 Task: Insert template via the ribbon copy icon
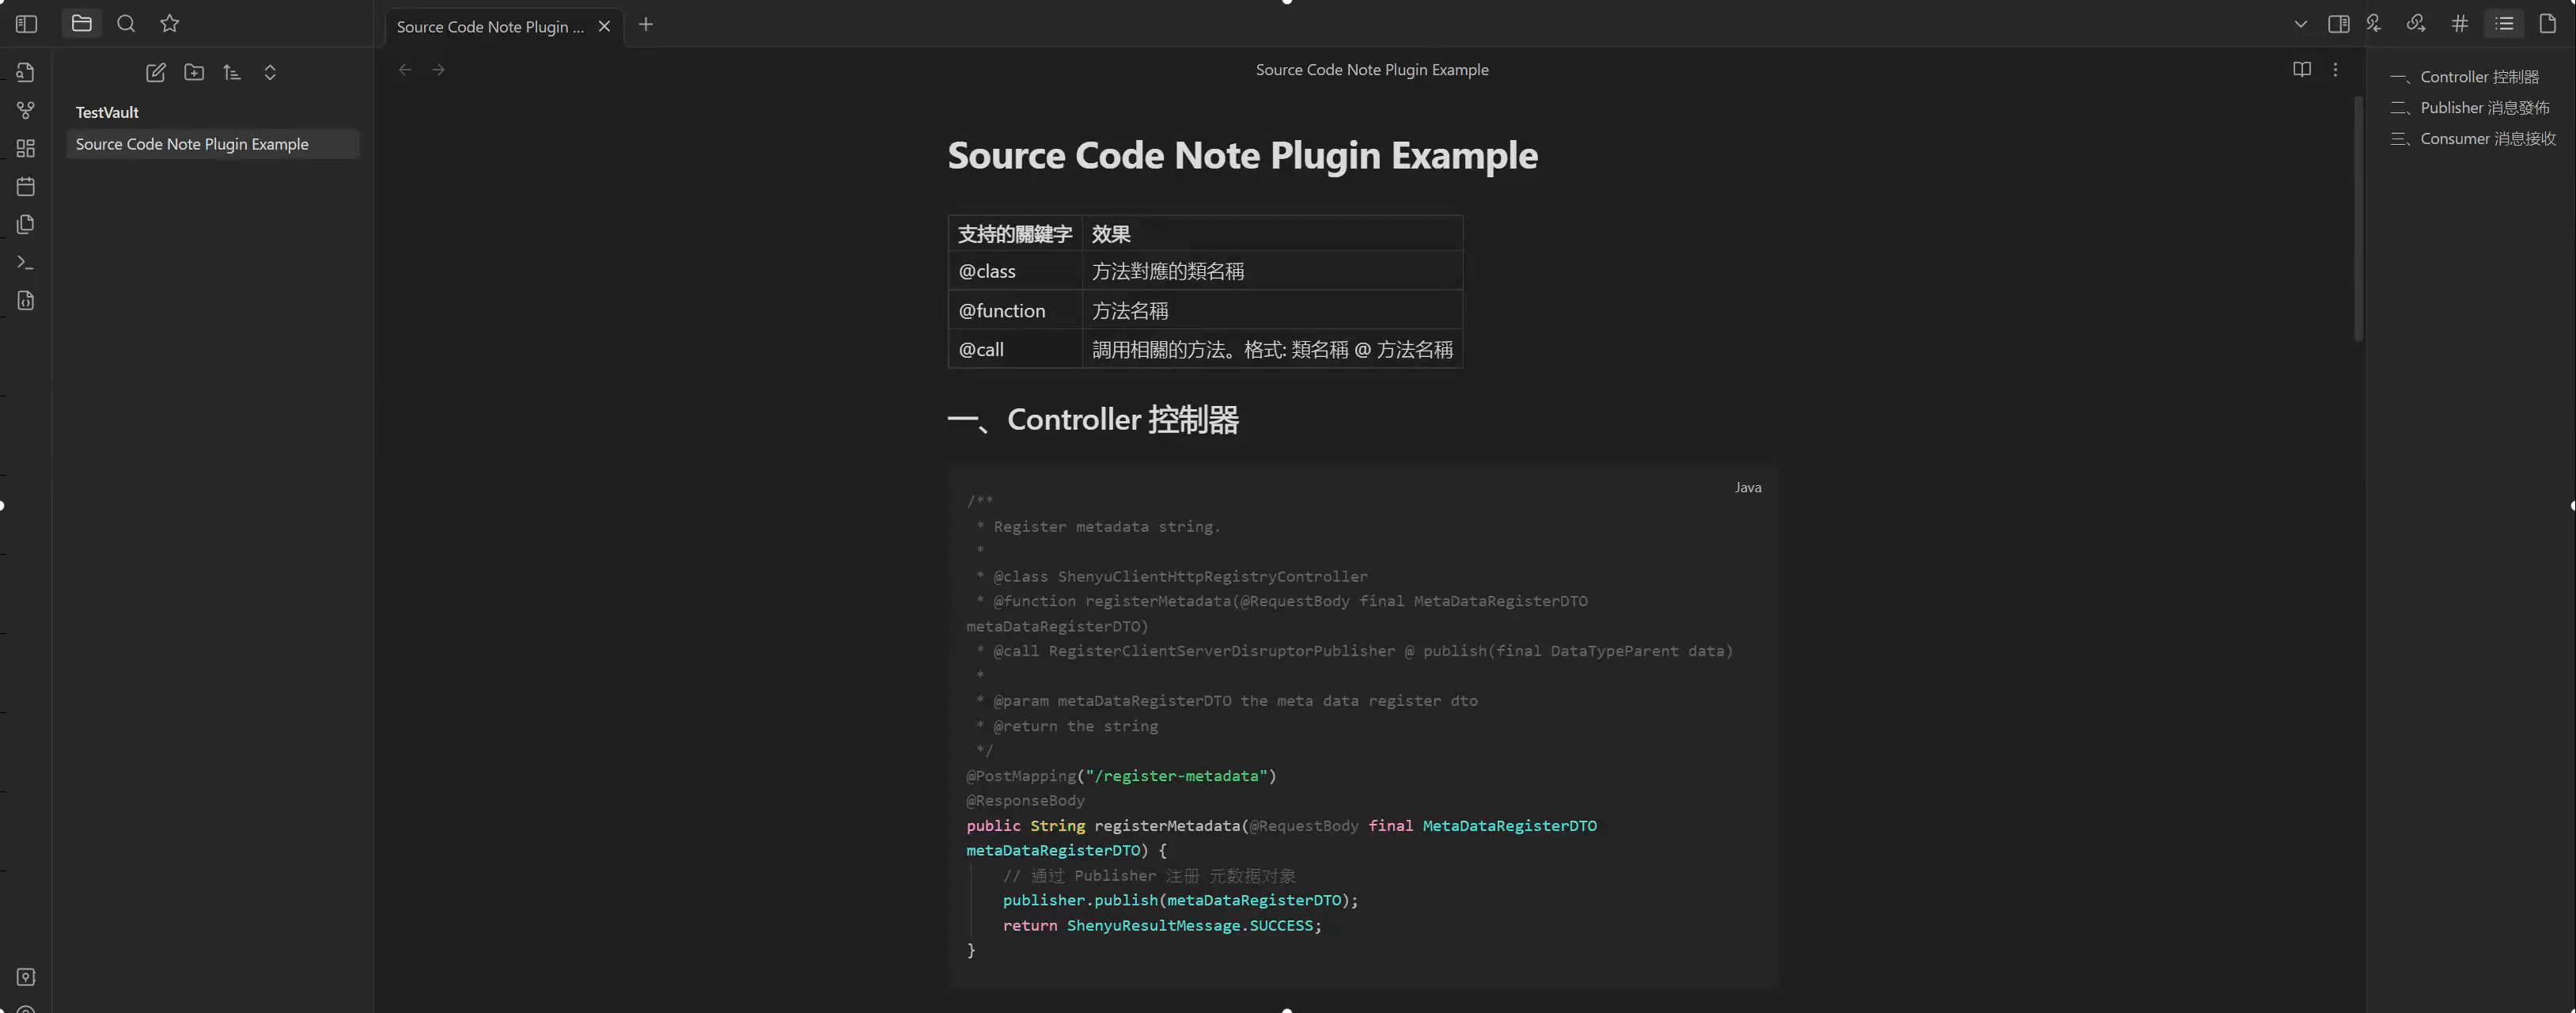click(x=26, y=224)
